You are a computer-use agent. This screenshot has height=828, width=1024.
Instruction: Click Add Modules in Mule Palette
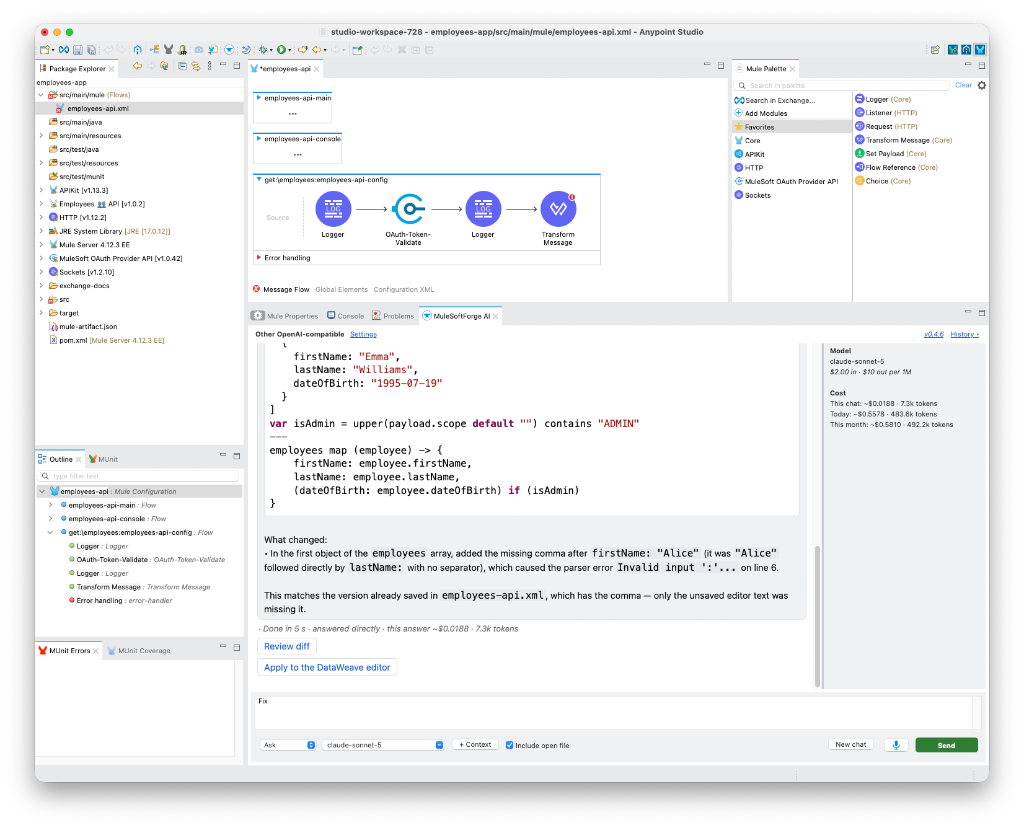tap(761, 114)
